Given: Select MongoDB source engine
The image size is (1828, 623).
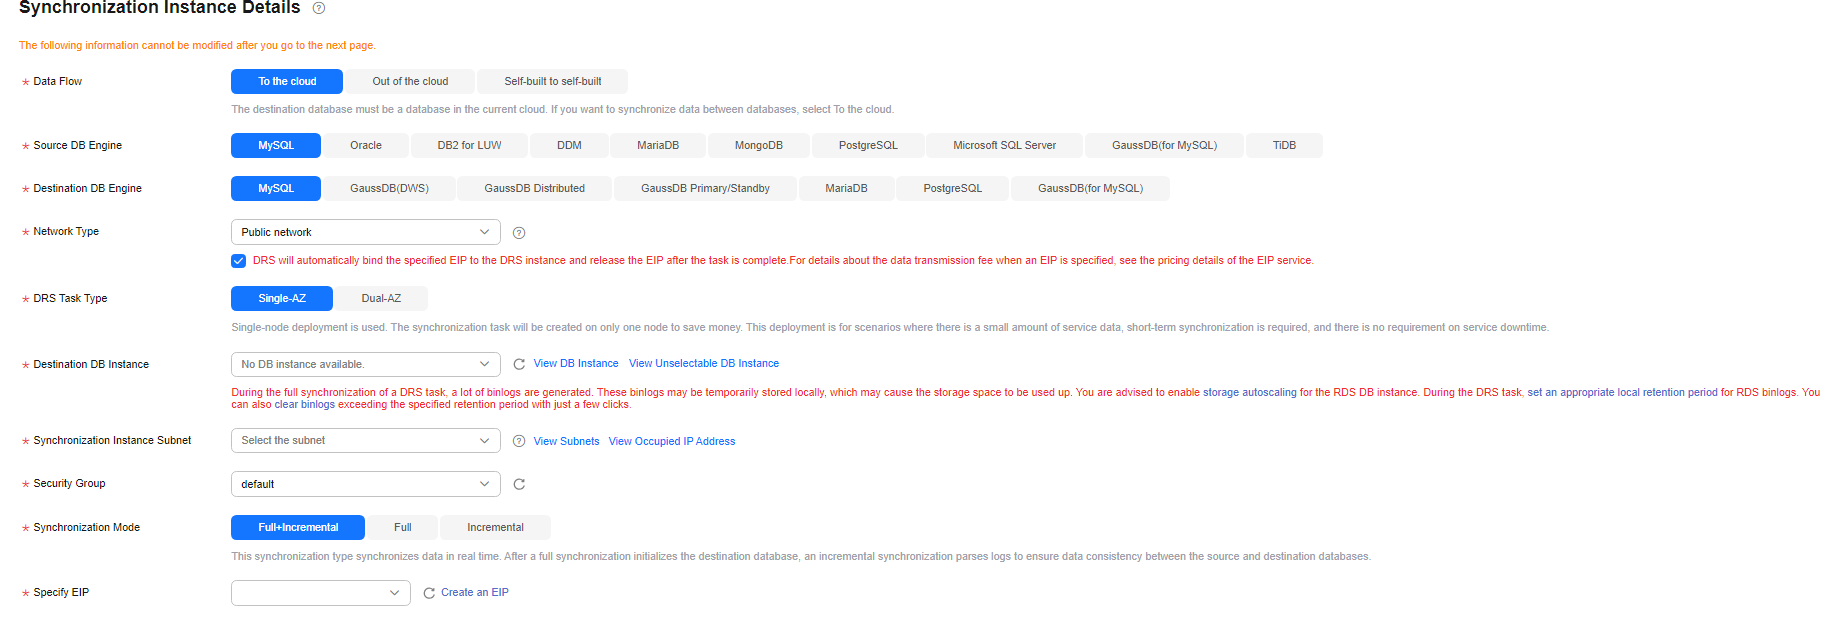Looking at the screenshot, I should click(x=759, y=145).
